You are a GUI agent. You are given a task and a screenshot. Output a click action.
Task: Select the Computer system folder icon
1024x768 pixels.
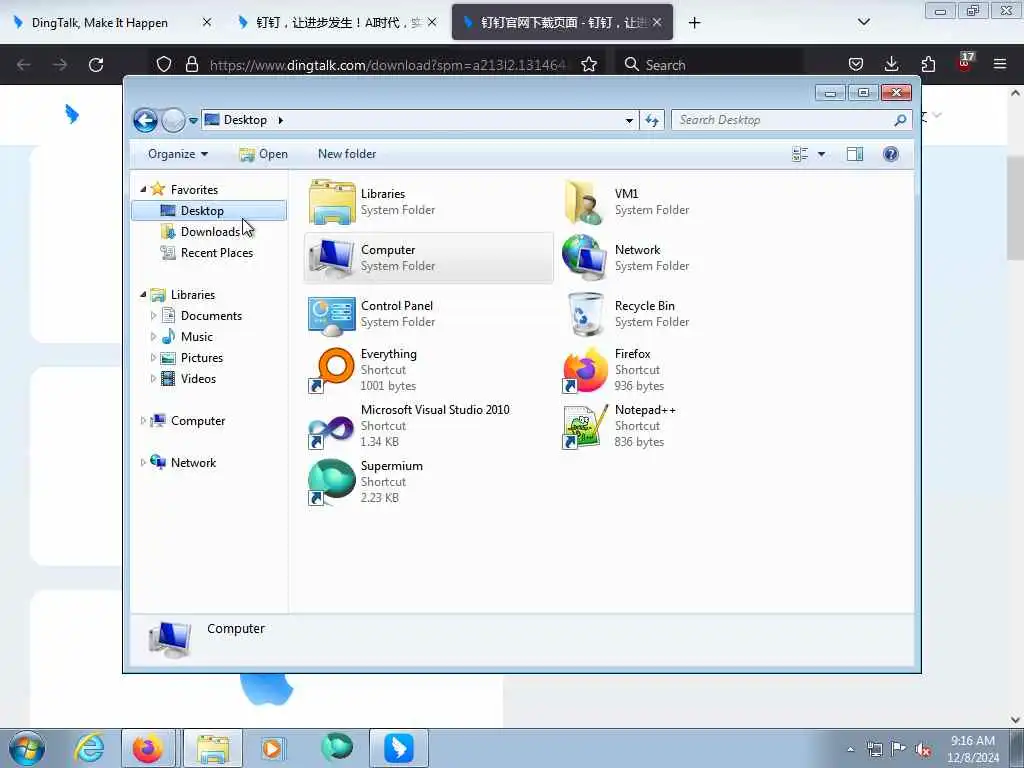coord(332,258)
